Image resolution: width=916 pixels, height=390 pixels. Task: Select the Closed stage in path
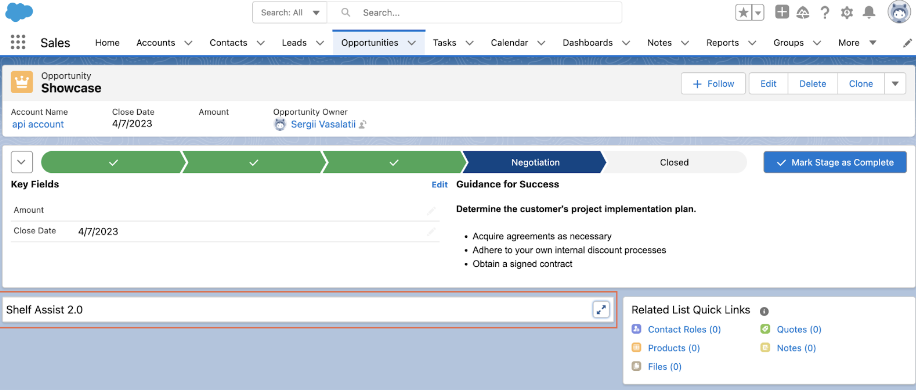(x=674, y=162)
